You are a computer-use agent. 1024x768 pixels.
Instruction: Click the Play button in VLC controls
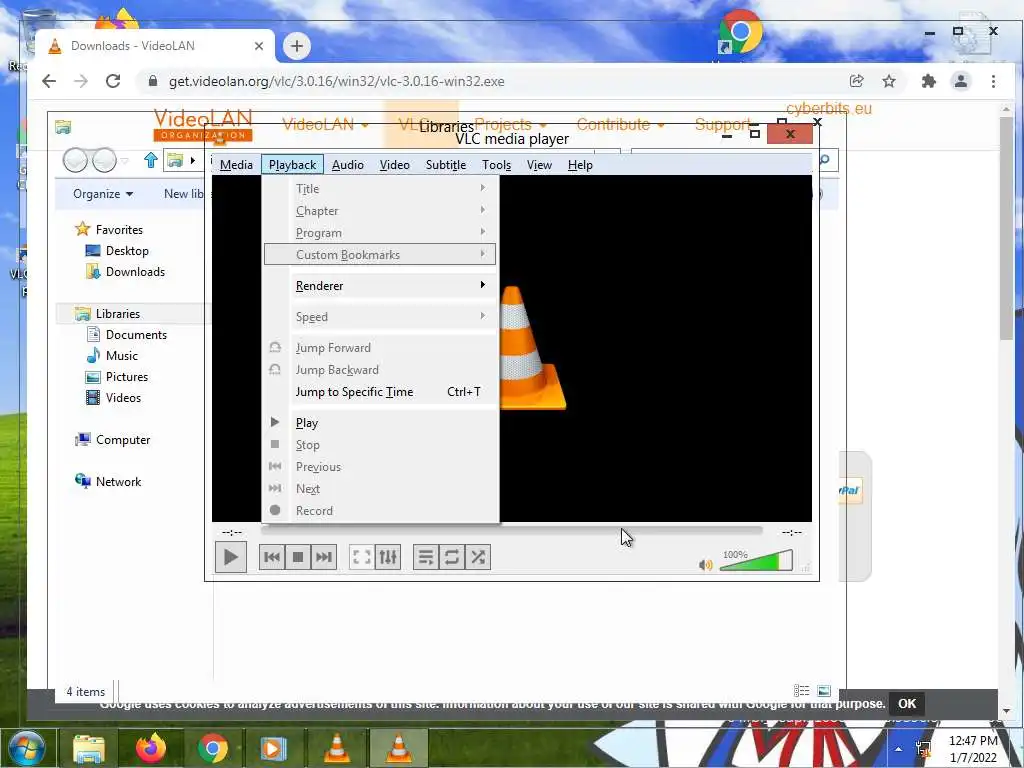click(231, 557)
